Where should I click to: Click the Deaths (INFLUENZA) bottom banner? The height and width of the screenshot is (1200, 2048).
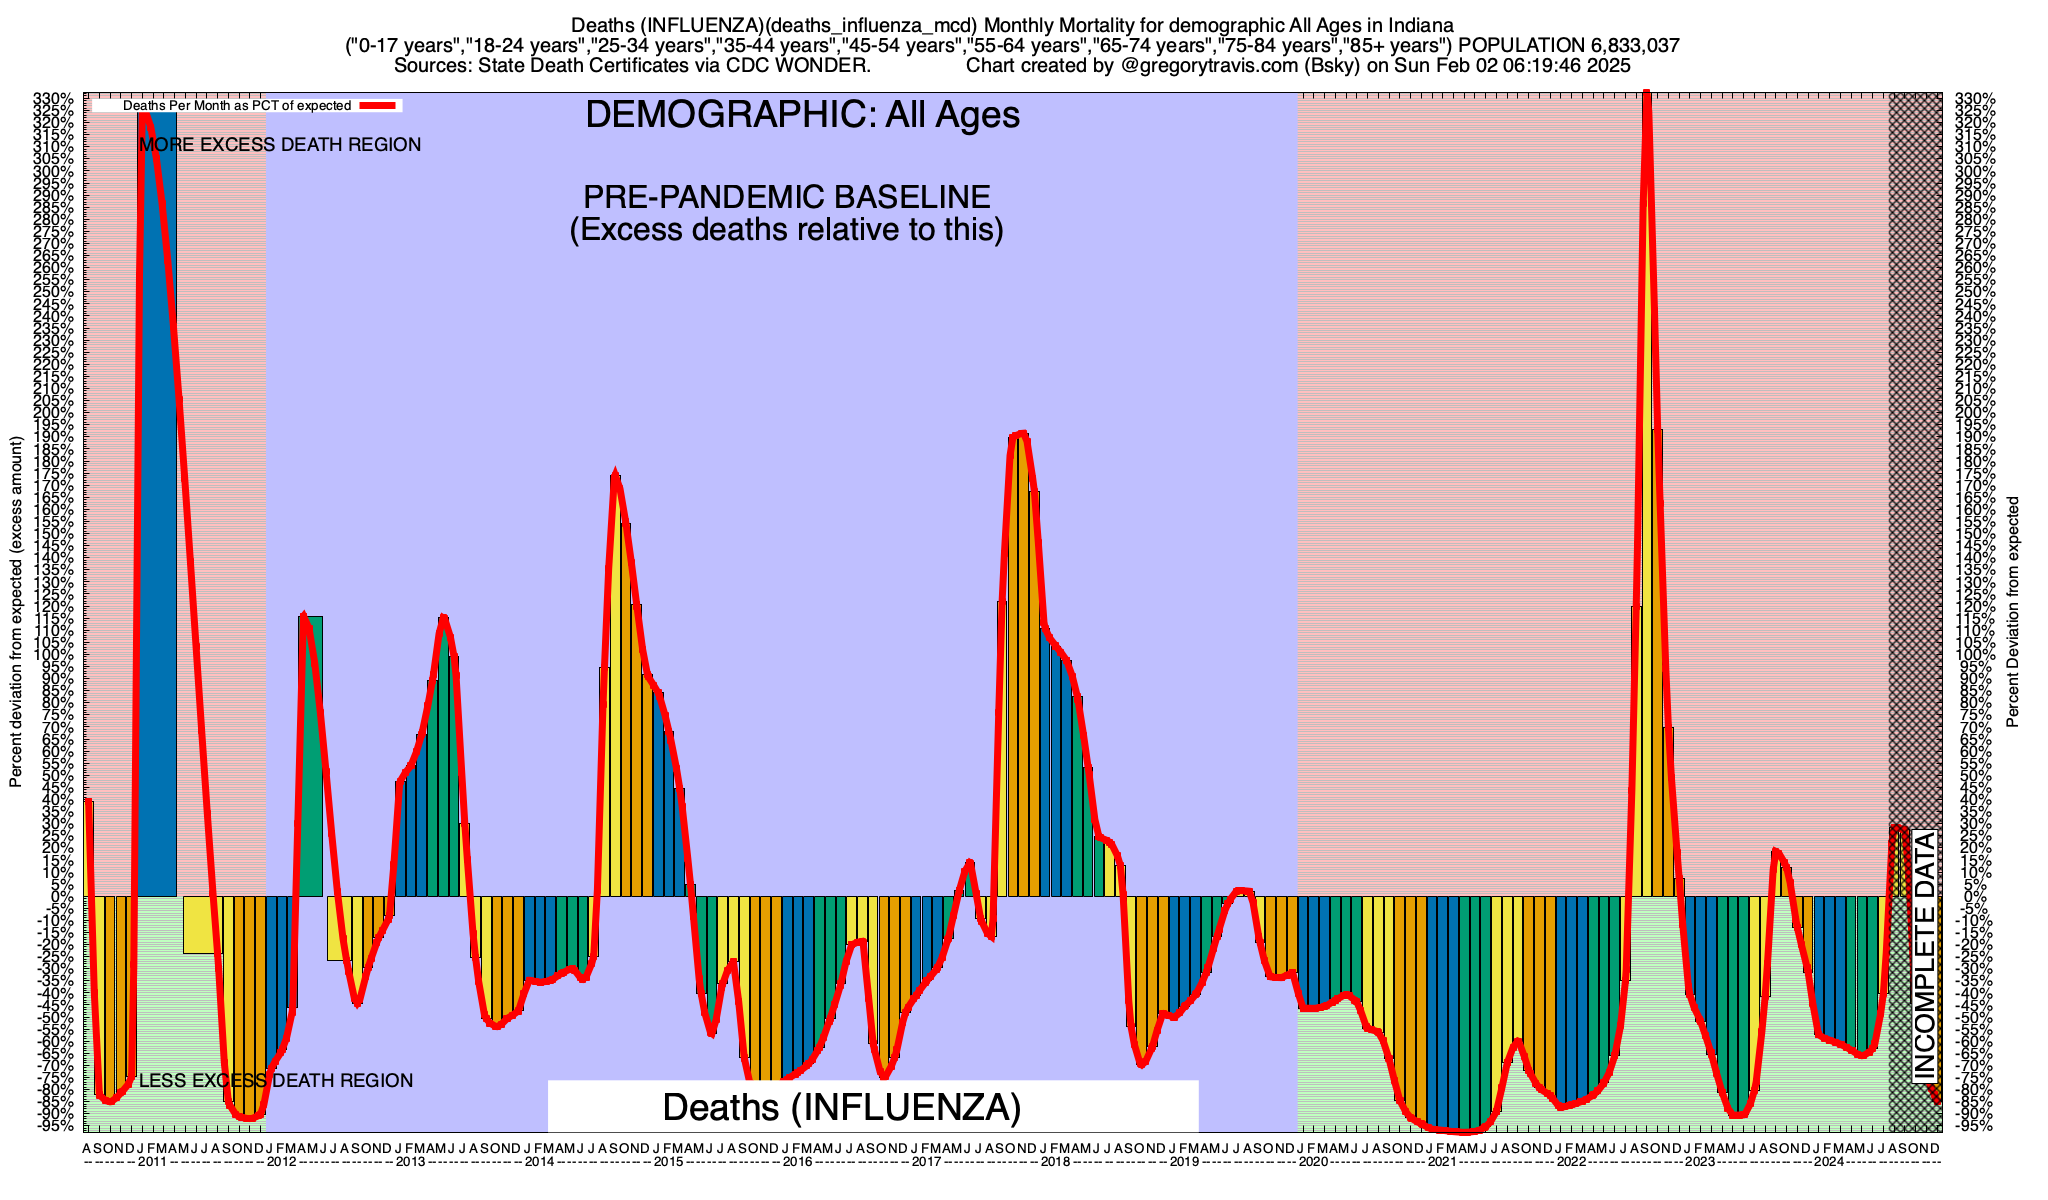842,1107
